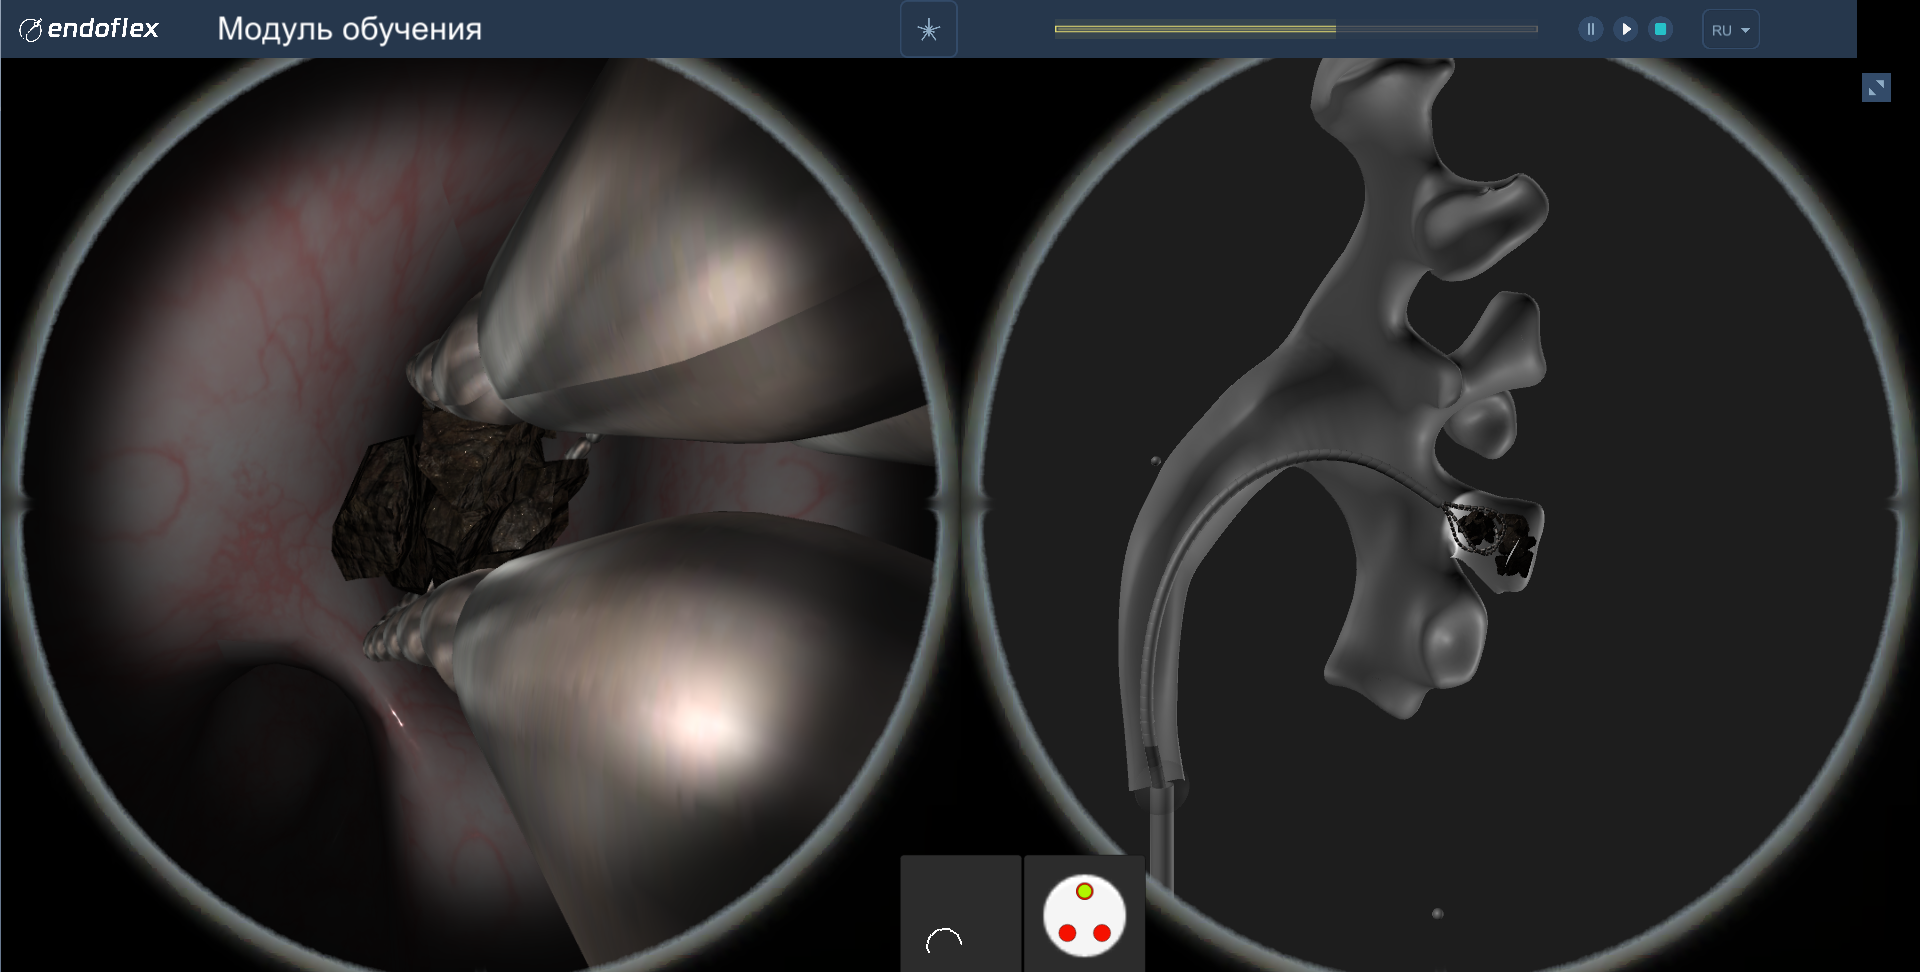Open the RU language dropdown
The image size is (1920, 972).
[1730, 30]
